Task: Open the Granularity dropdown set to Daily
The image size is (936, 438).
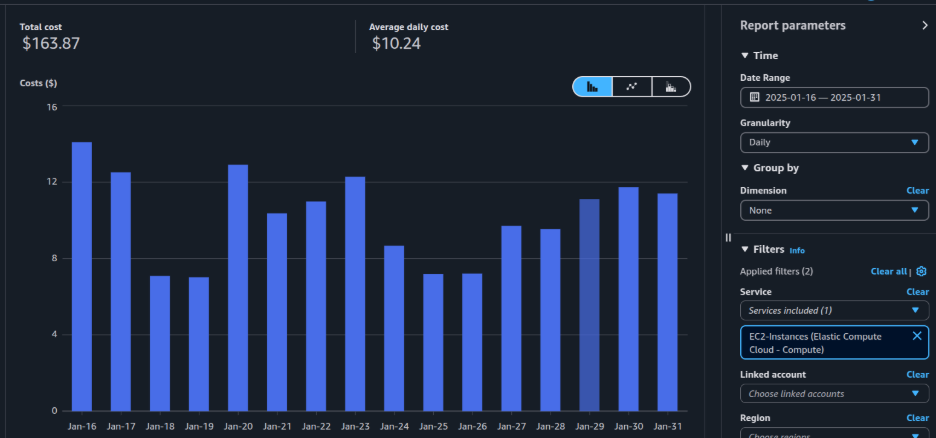Action: tap(834, 143)
